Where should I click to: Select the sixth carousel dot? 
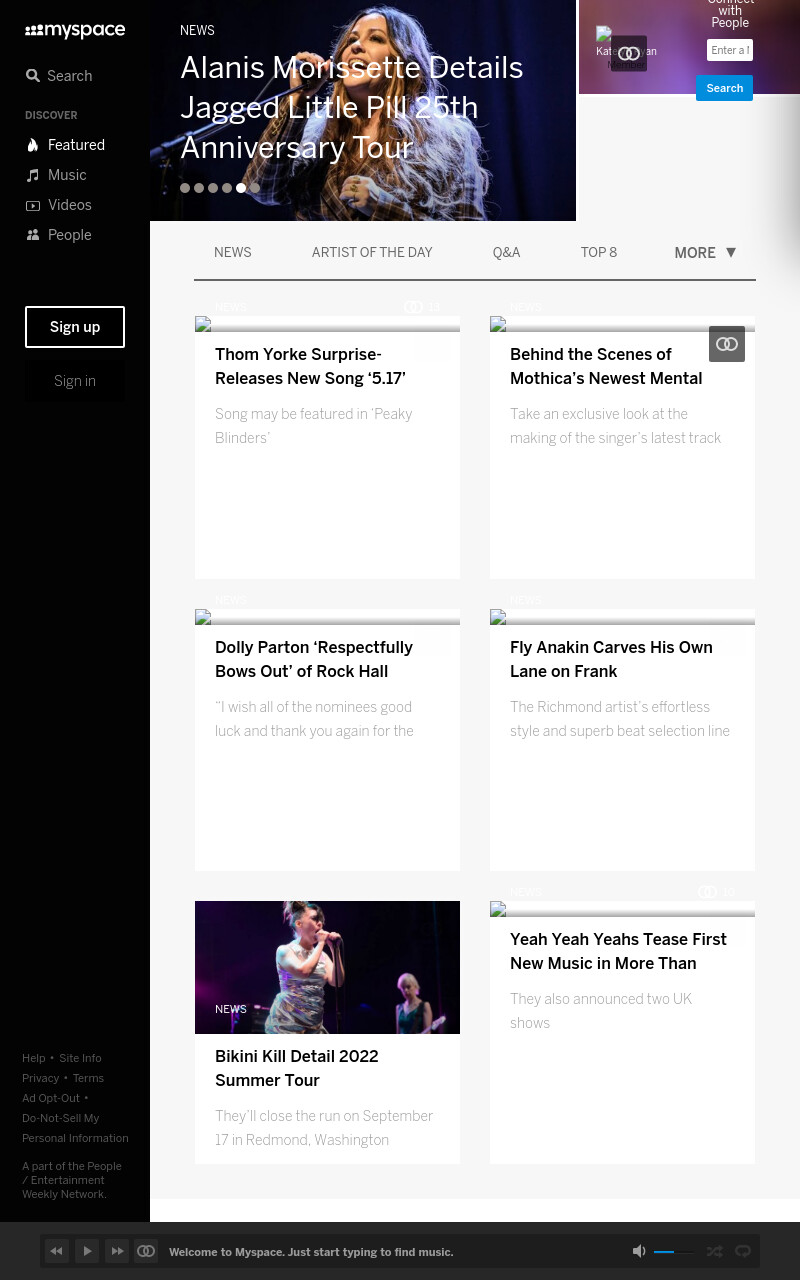click(x=255, y=188)
